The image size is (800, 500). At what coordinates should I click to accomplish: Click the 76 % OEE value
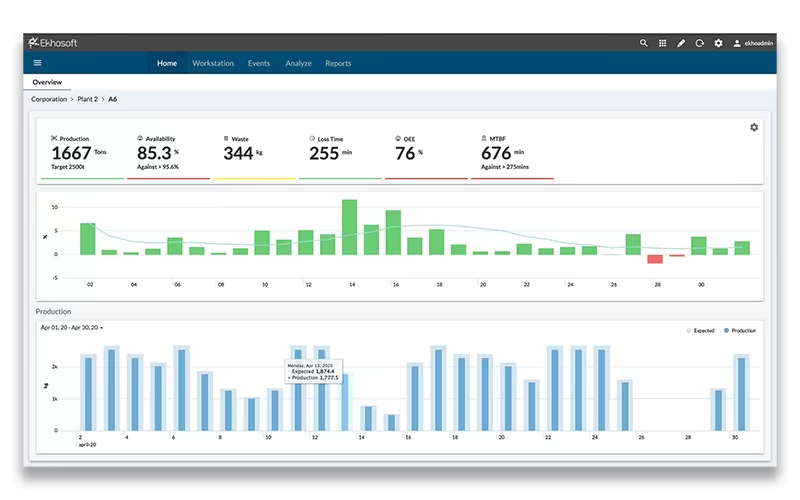[409, 153]
